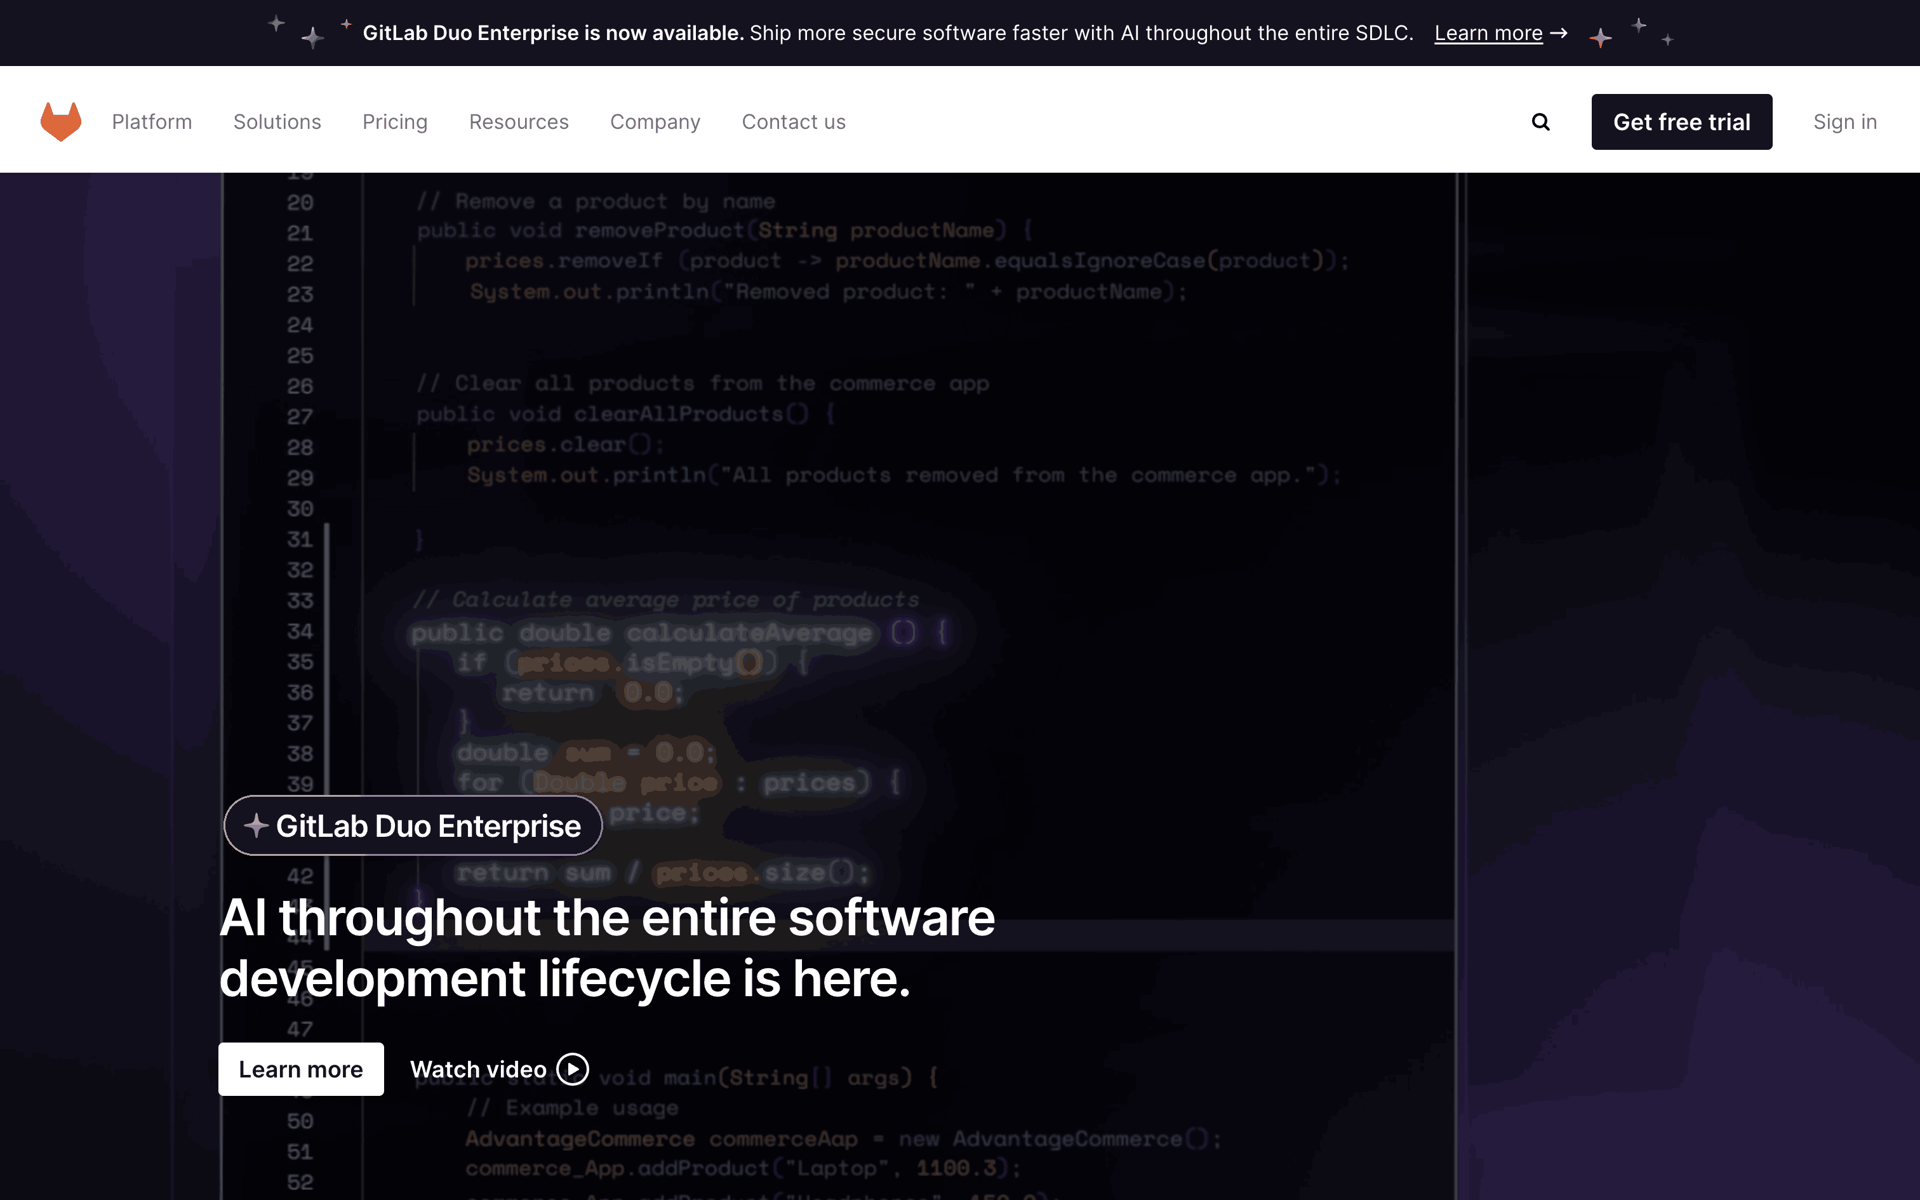Click banner text 'GitLab Duo Enterprise is now available.'
The width and height of the screenshot is (1920, 1200).
pos(553,33)
